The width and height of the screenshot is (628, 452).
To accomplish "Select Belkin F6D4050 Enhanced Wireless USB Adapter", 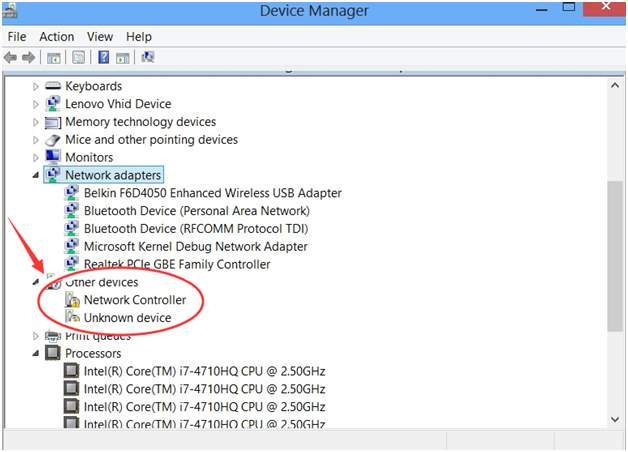I will point(212,193).
